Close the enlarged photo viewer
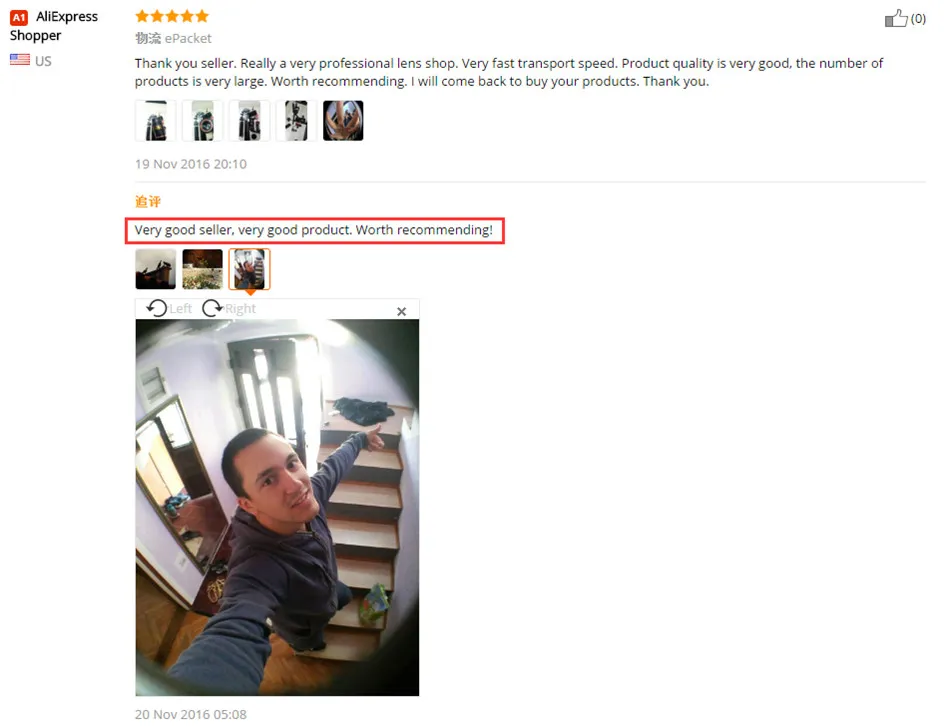The height and width of the screenshot is (726, 950). (401, 311)
